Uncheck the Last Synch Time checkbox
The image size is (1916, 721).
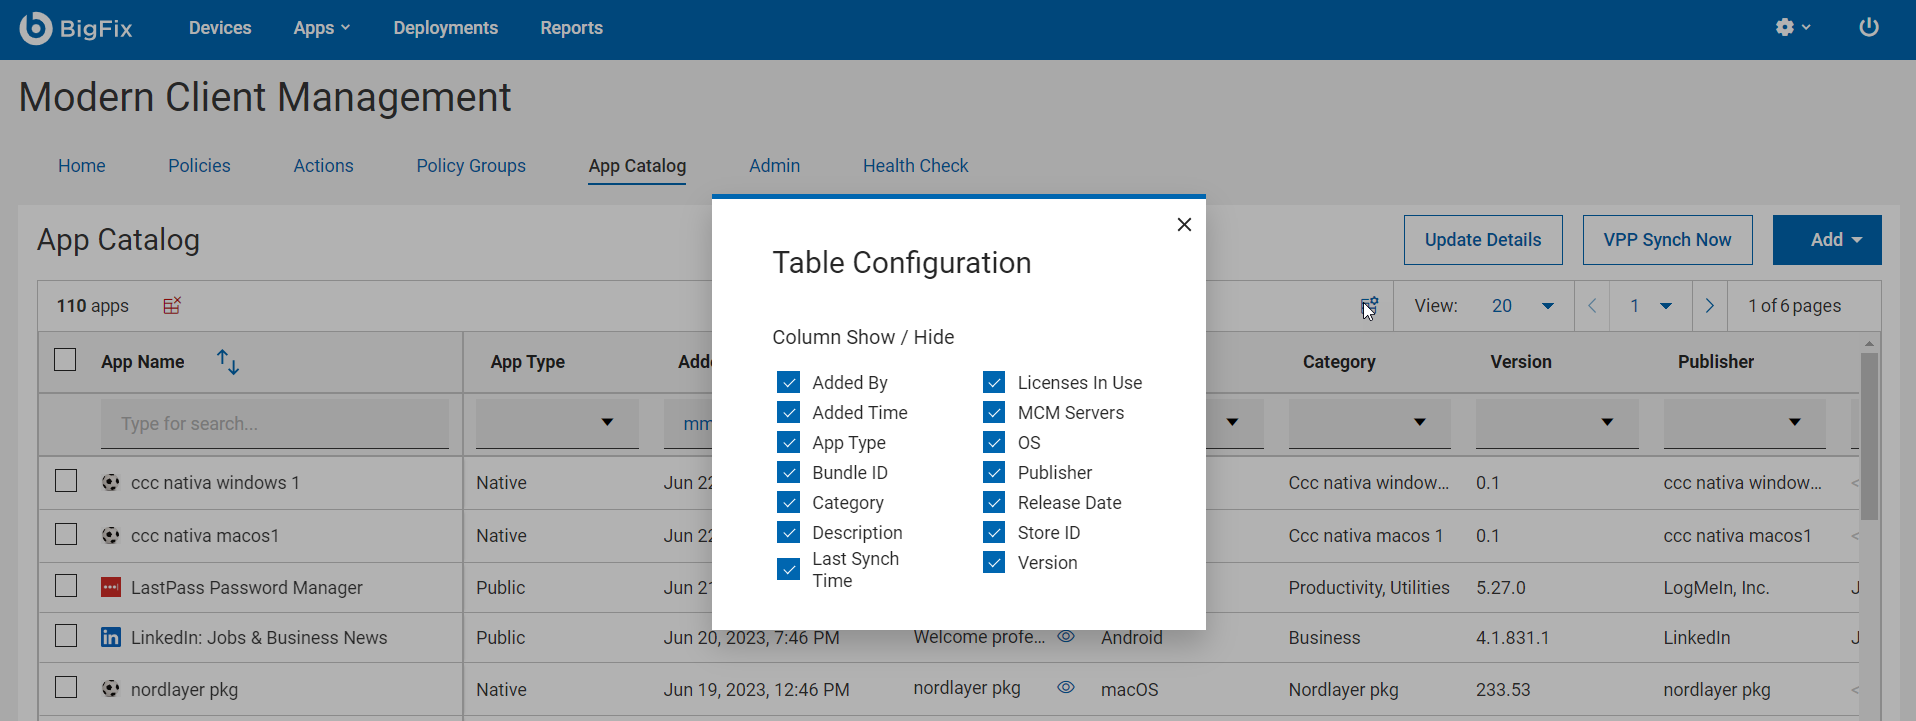pos(789,569)
